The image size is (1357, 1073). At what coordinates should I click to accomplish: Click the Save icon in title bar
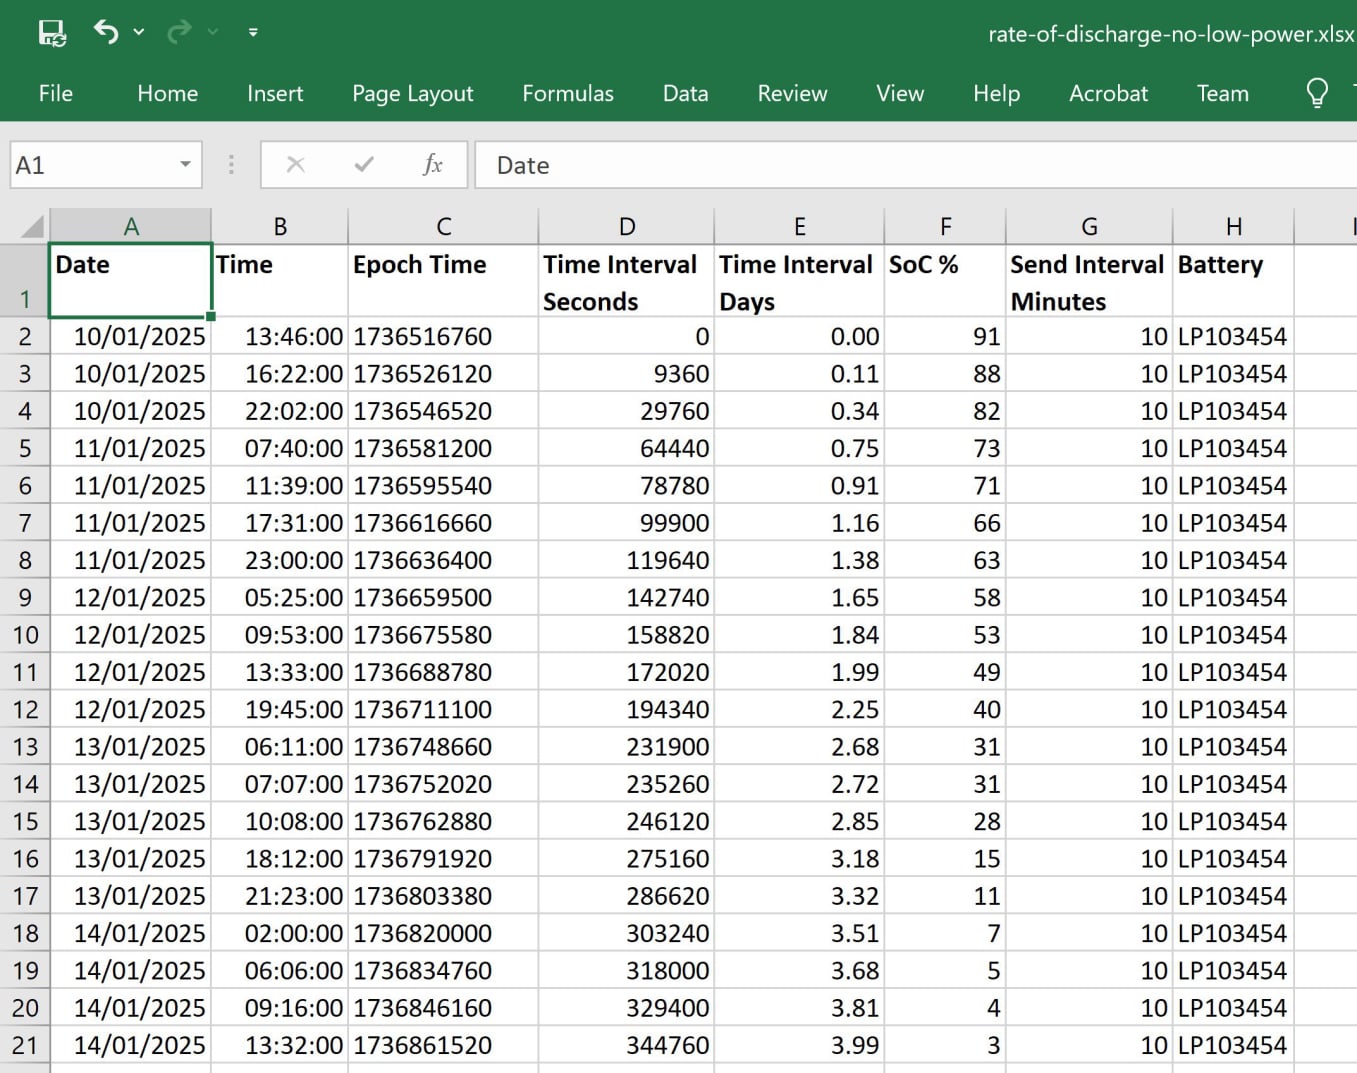click(51, 33)
